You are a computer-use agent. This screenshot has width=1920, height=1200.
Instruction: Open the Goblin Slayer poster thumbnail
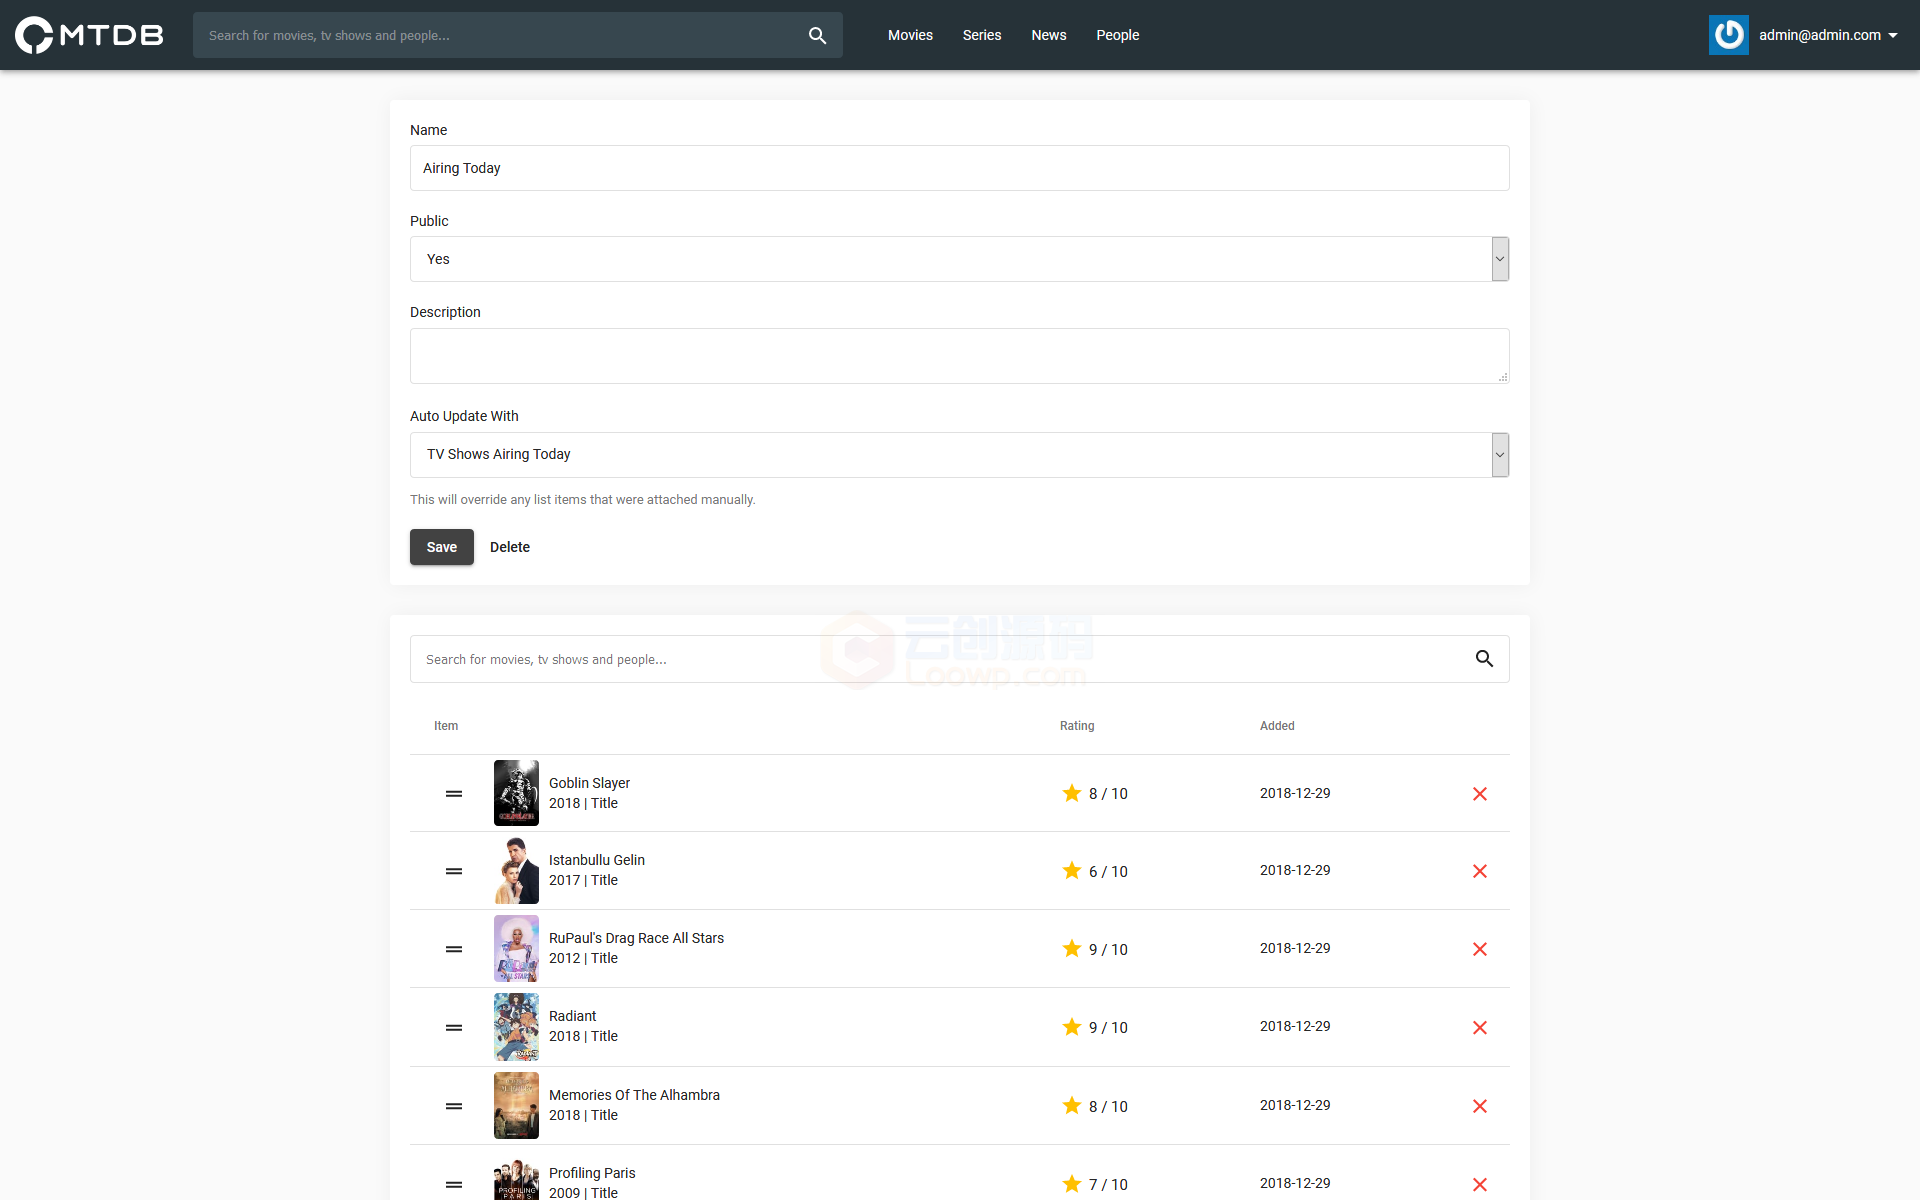[x=516, y=793]
